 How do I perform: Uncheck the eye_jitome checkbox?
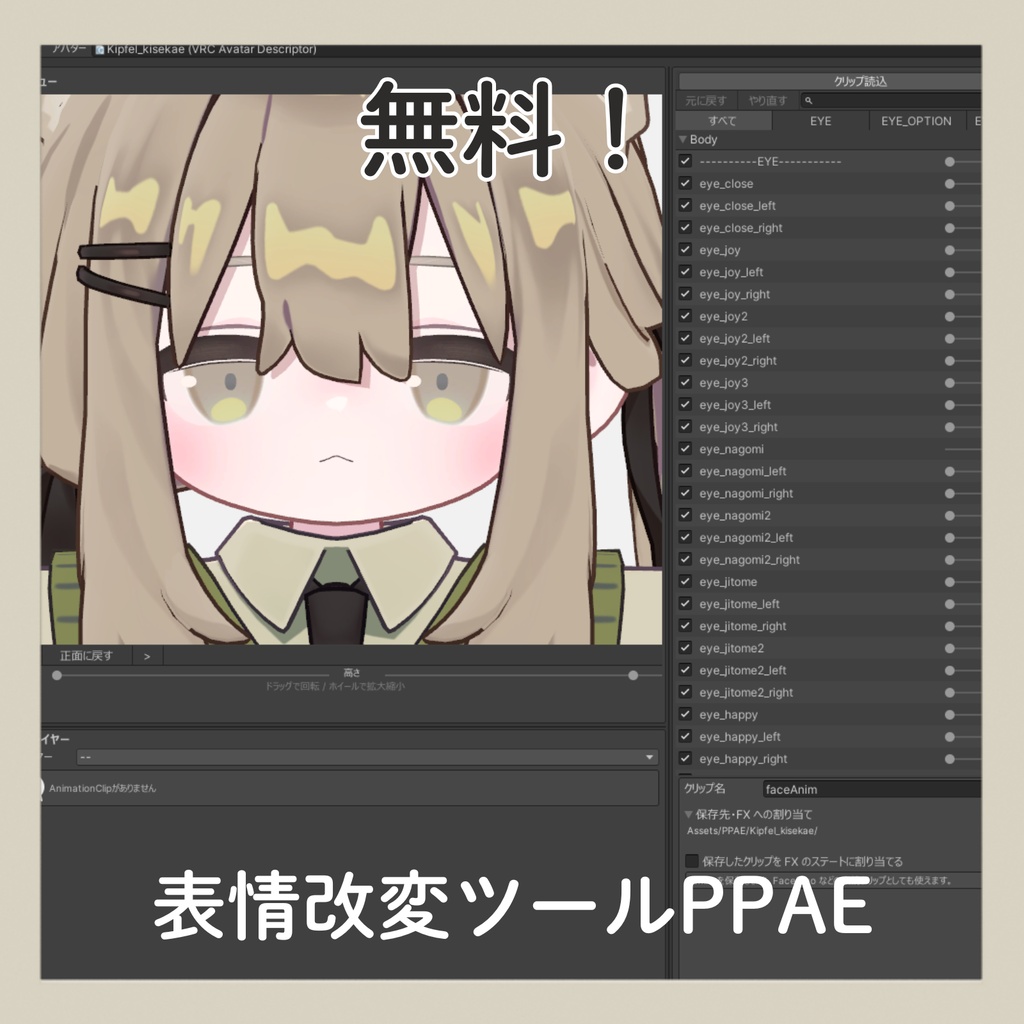pos(685,581)
